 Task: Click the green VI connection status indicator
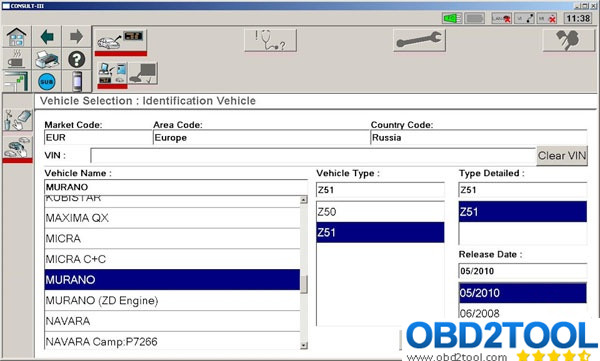(452, 18)
